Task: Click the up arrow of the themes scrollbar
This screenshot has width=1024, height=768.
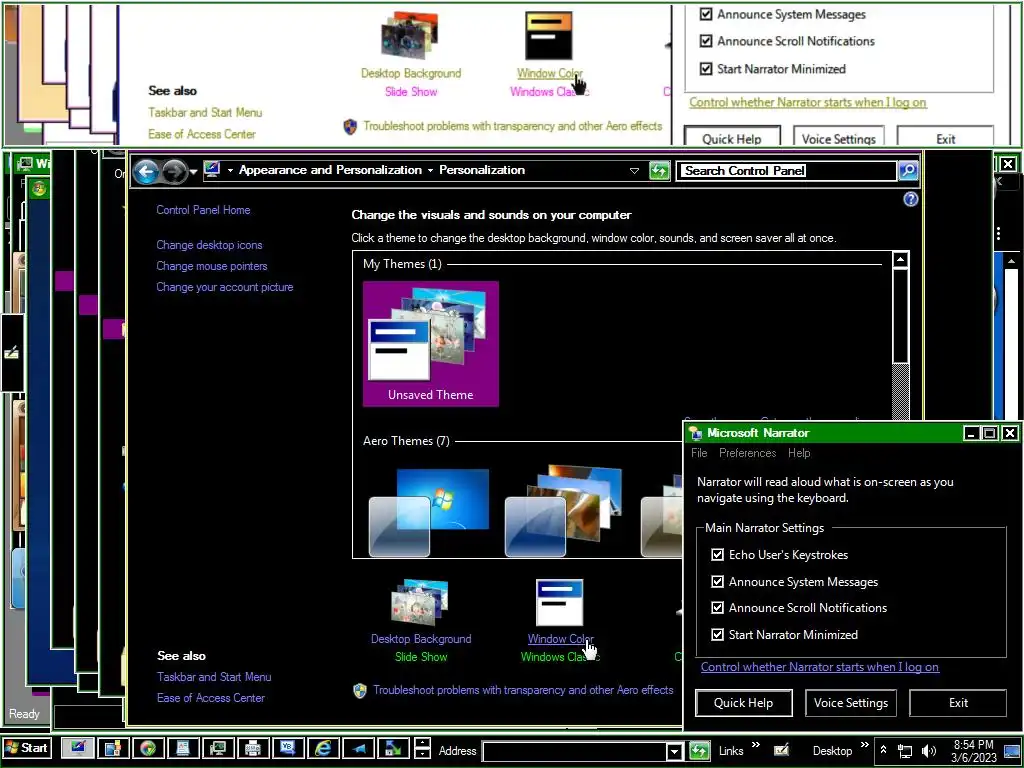Action: coord(901,260)
